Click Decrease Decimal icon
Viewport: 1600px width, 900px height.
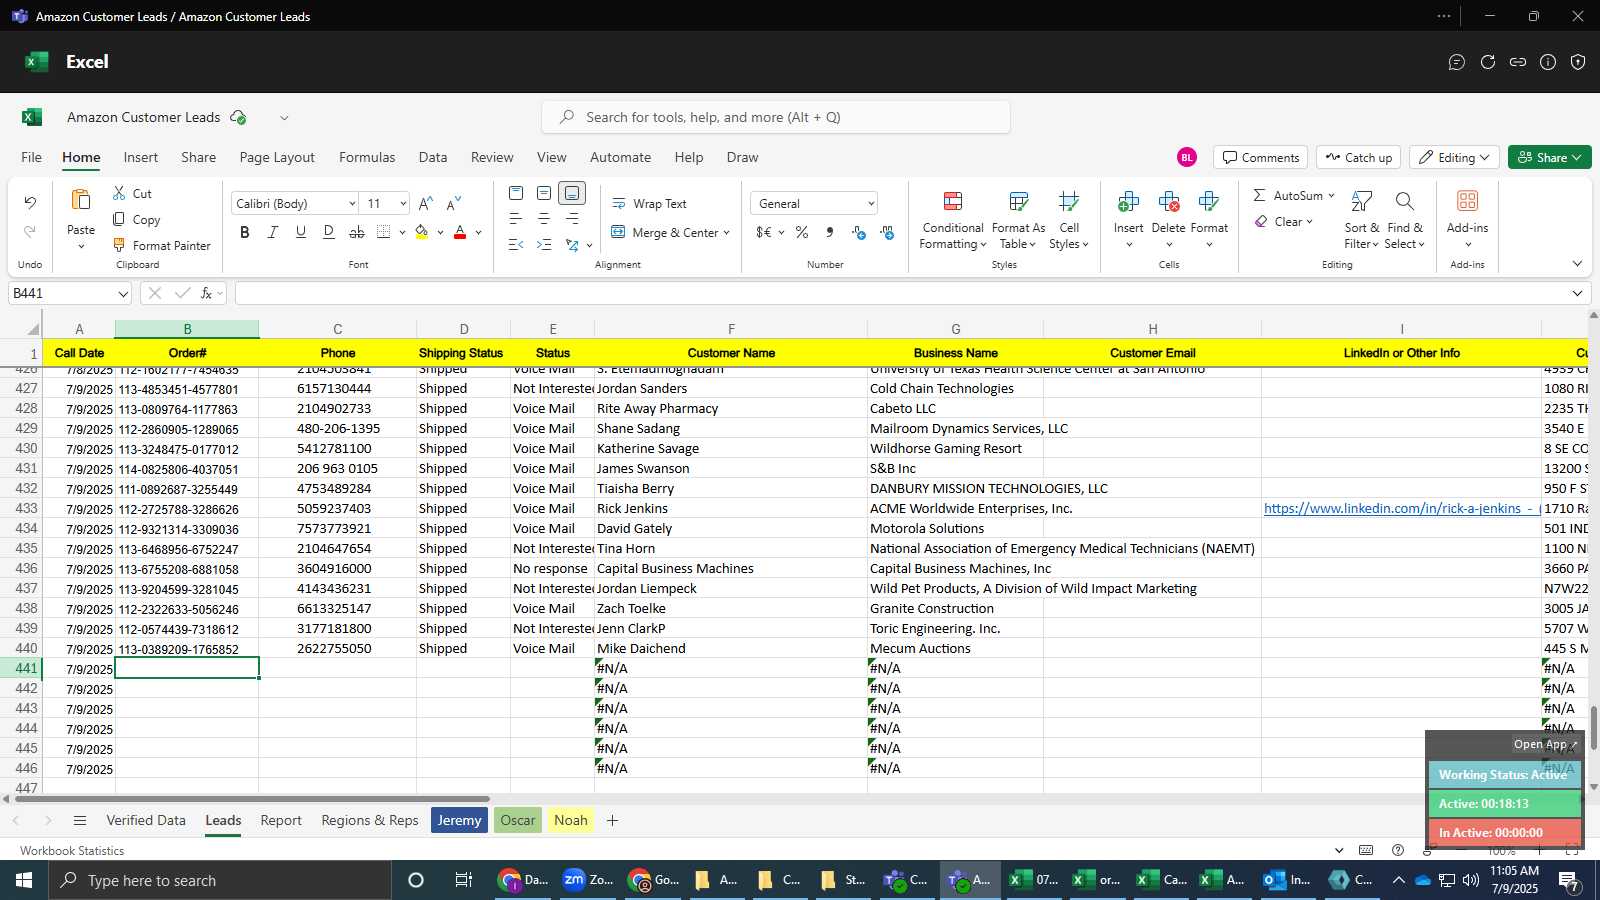[x=887, y=232]
